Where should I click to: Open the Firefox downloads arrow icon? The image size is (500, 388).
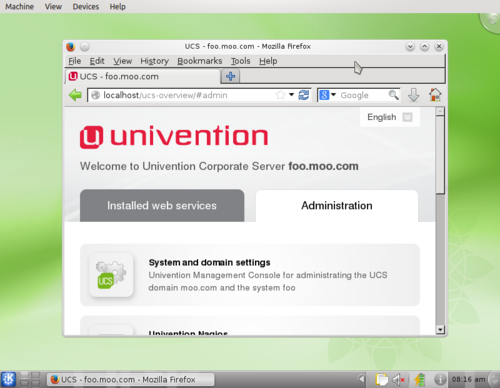pyautogui.click(x=414, y=95)
